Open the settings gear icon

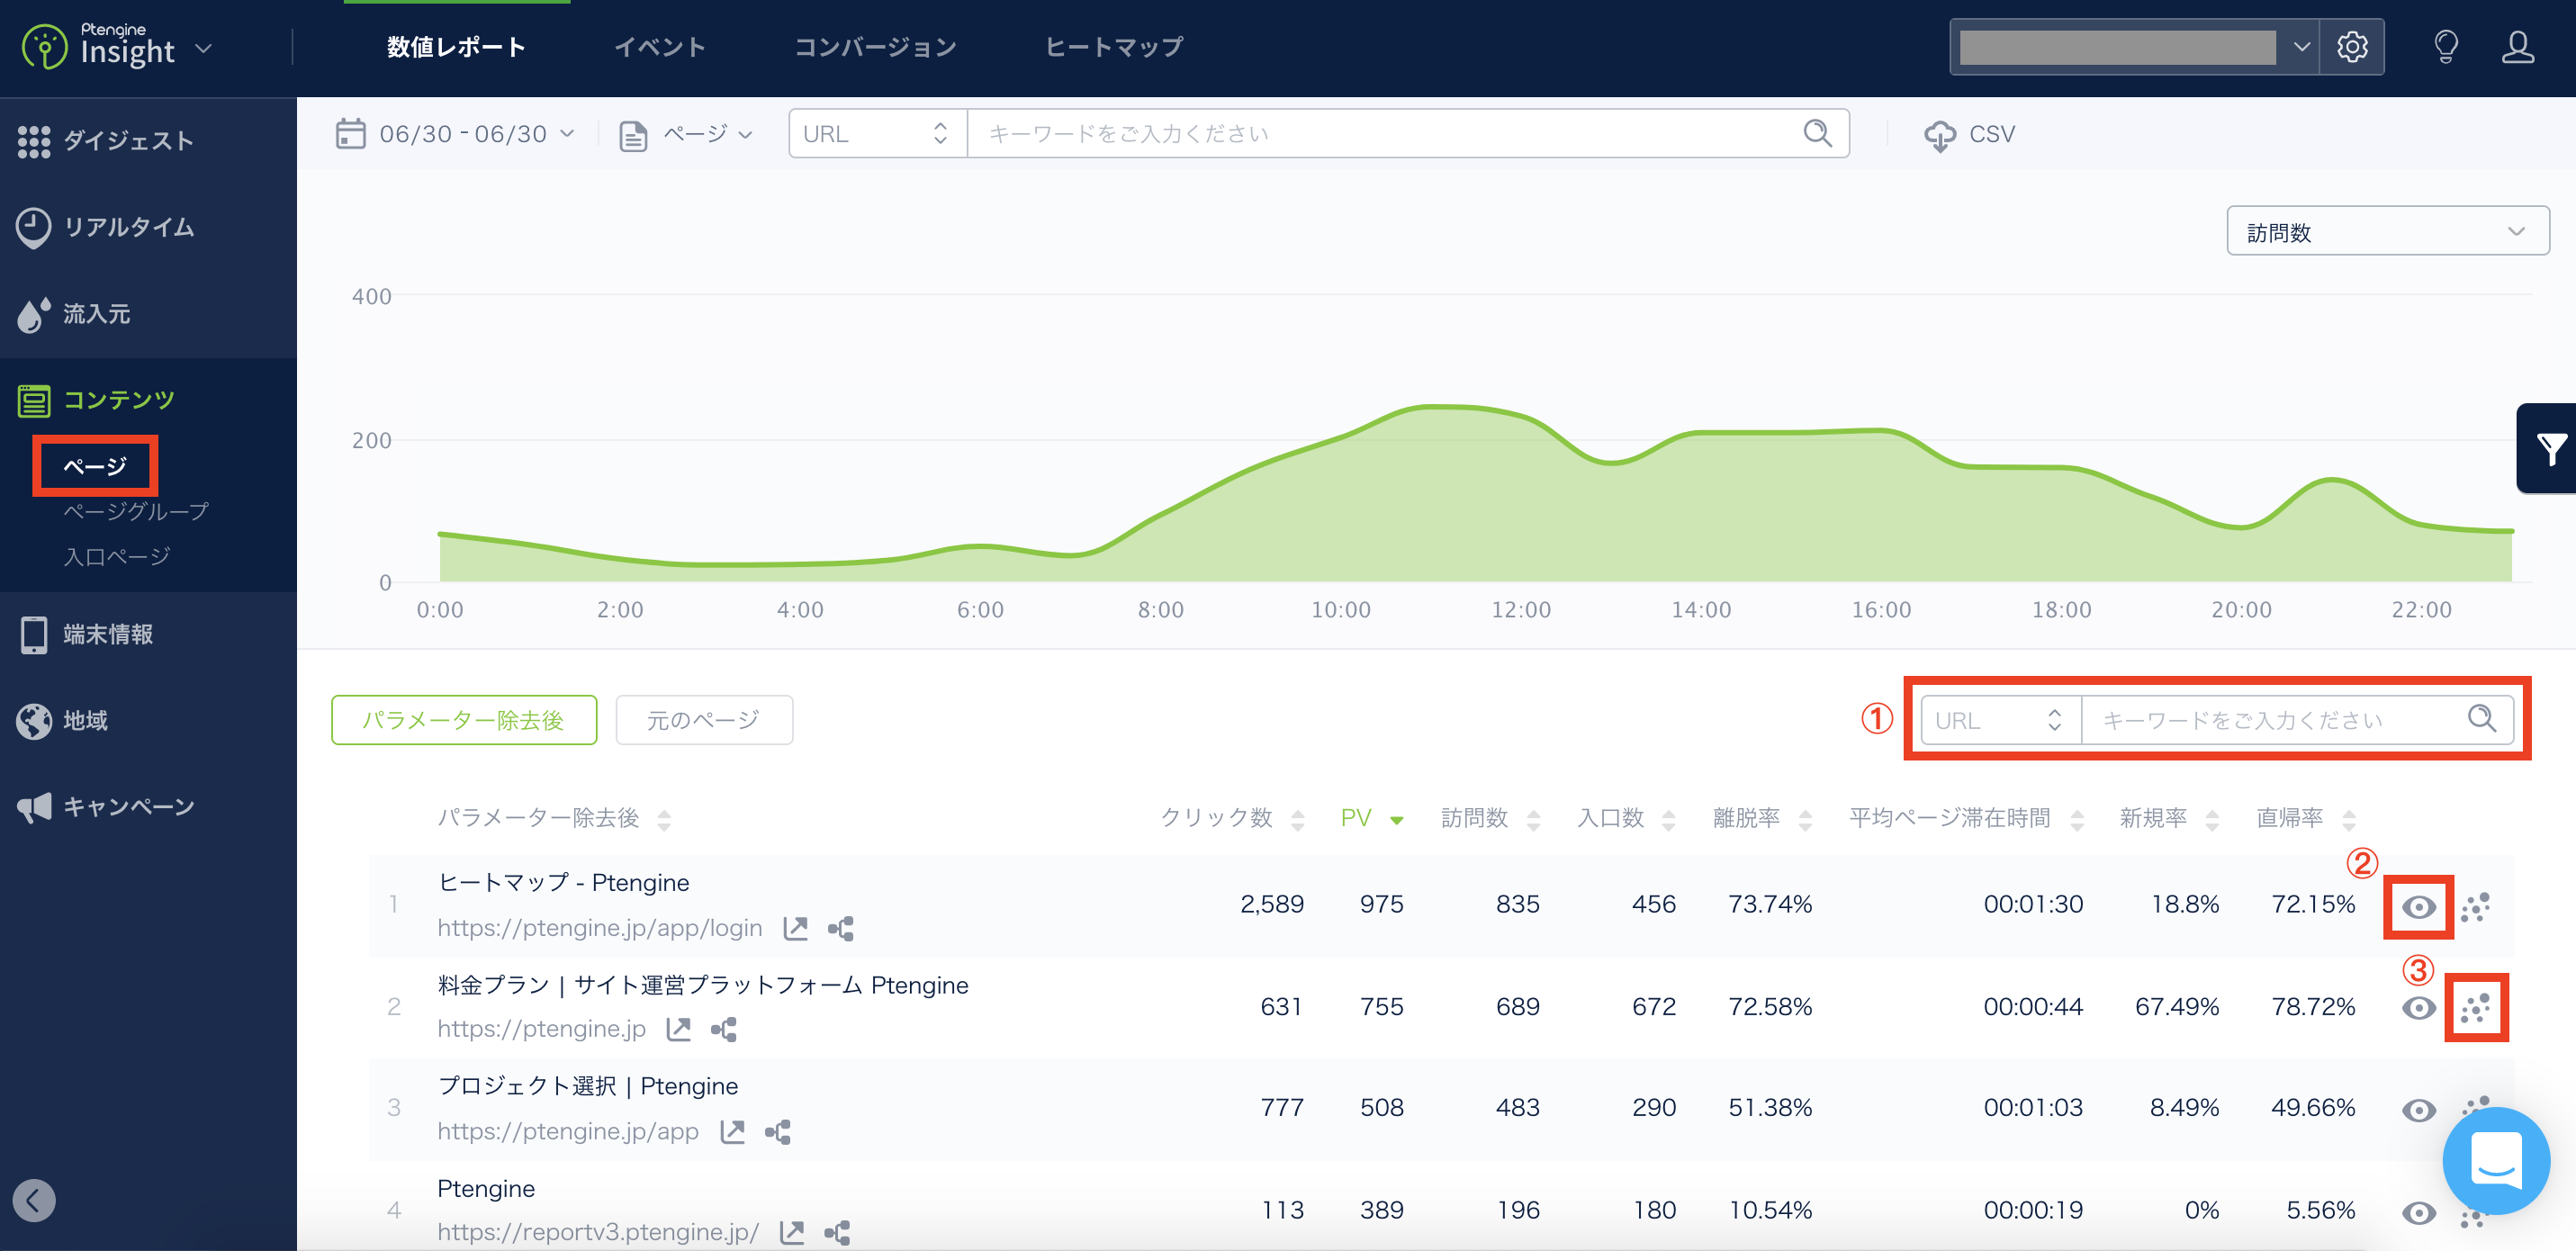point(2352,47)
